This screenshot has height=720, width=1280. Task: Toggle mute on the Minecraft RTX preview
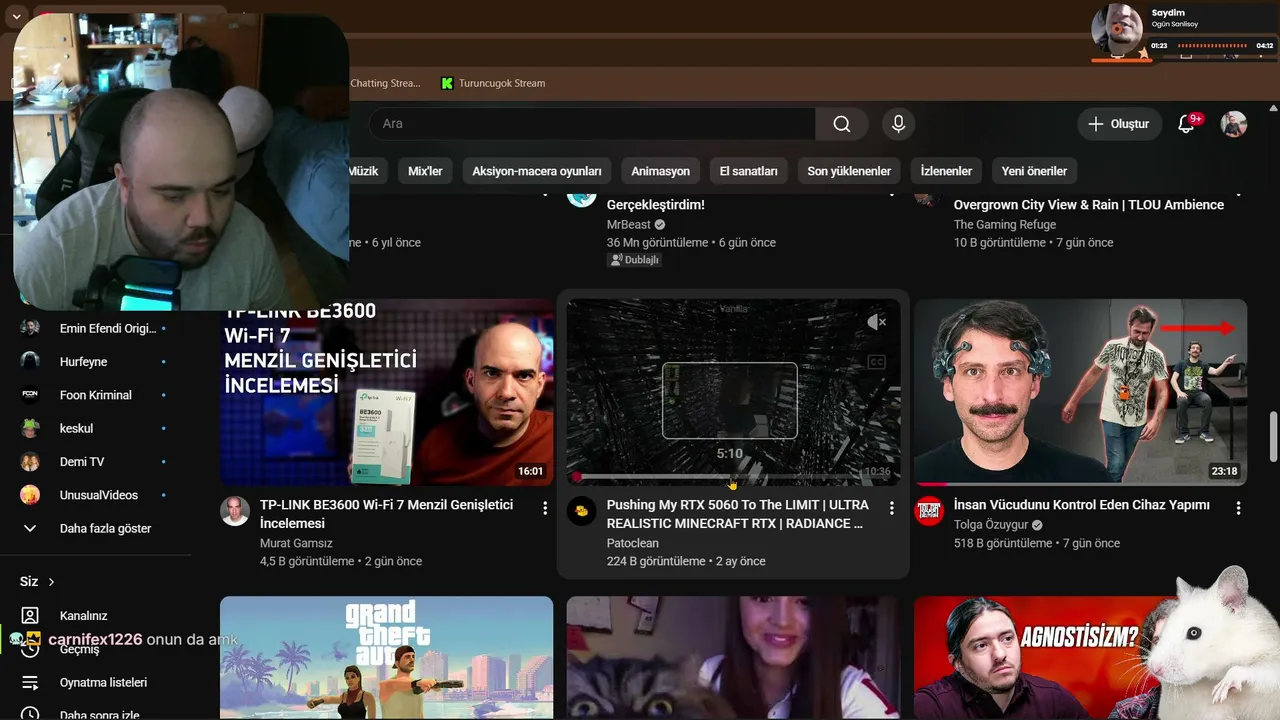(x=877, y=322)
